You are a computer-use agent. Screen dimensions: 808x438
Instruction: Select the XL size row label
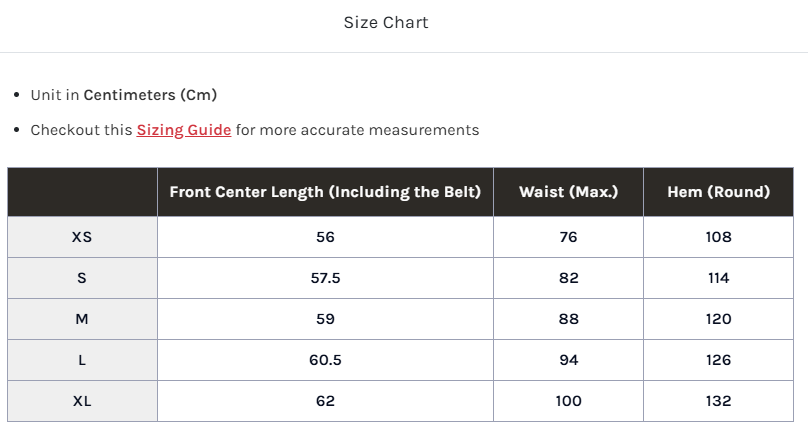pos(82,401)
